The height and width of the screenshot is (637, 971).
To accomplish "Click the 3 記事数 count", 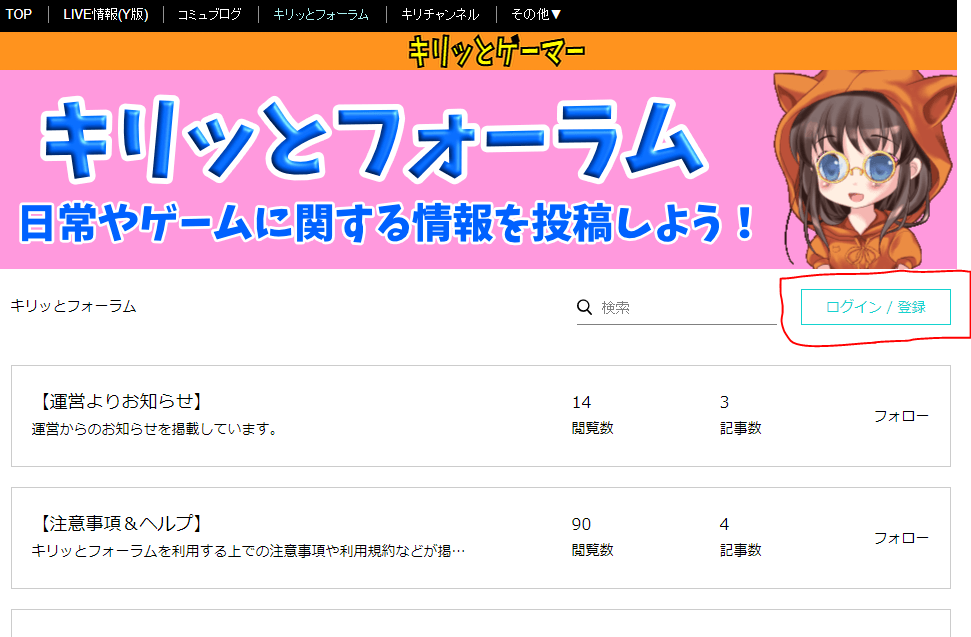I will click(x=741, y=415).
